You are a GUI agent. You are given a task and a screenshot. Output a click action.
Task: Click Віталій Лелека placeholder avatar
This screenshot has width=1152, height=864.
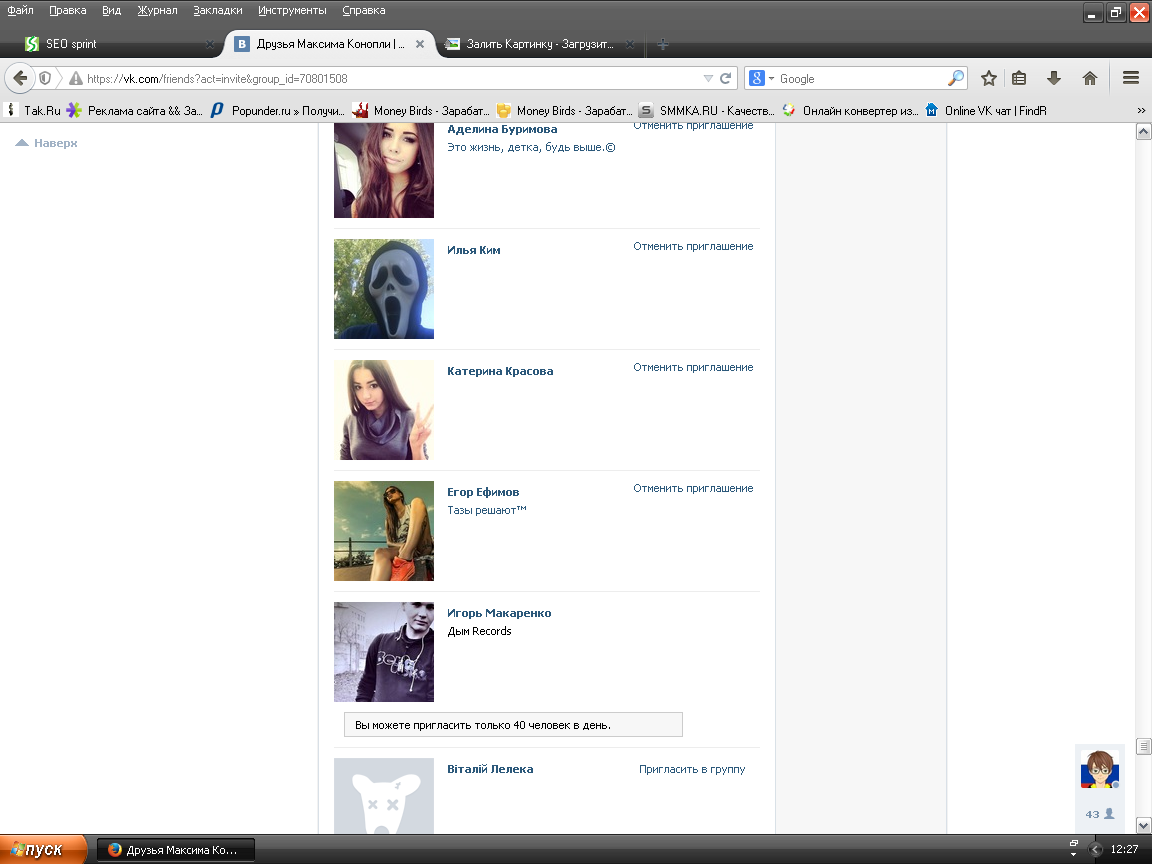[x=384, y=796]
